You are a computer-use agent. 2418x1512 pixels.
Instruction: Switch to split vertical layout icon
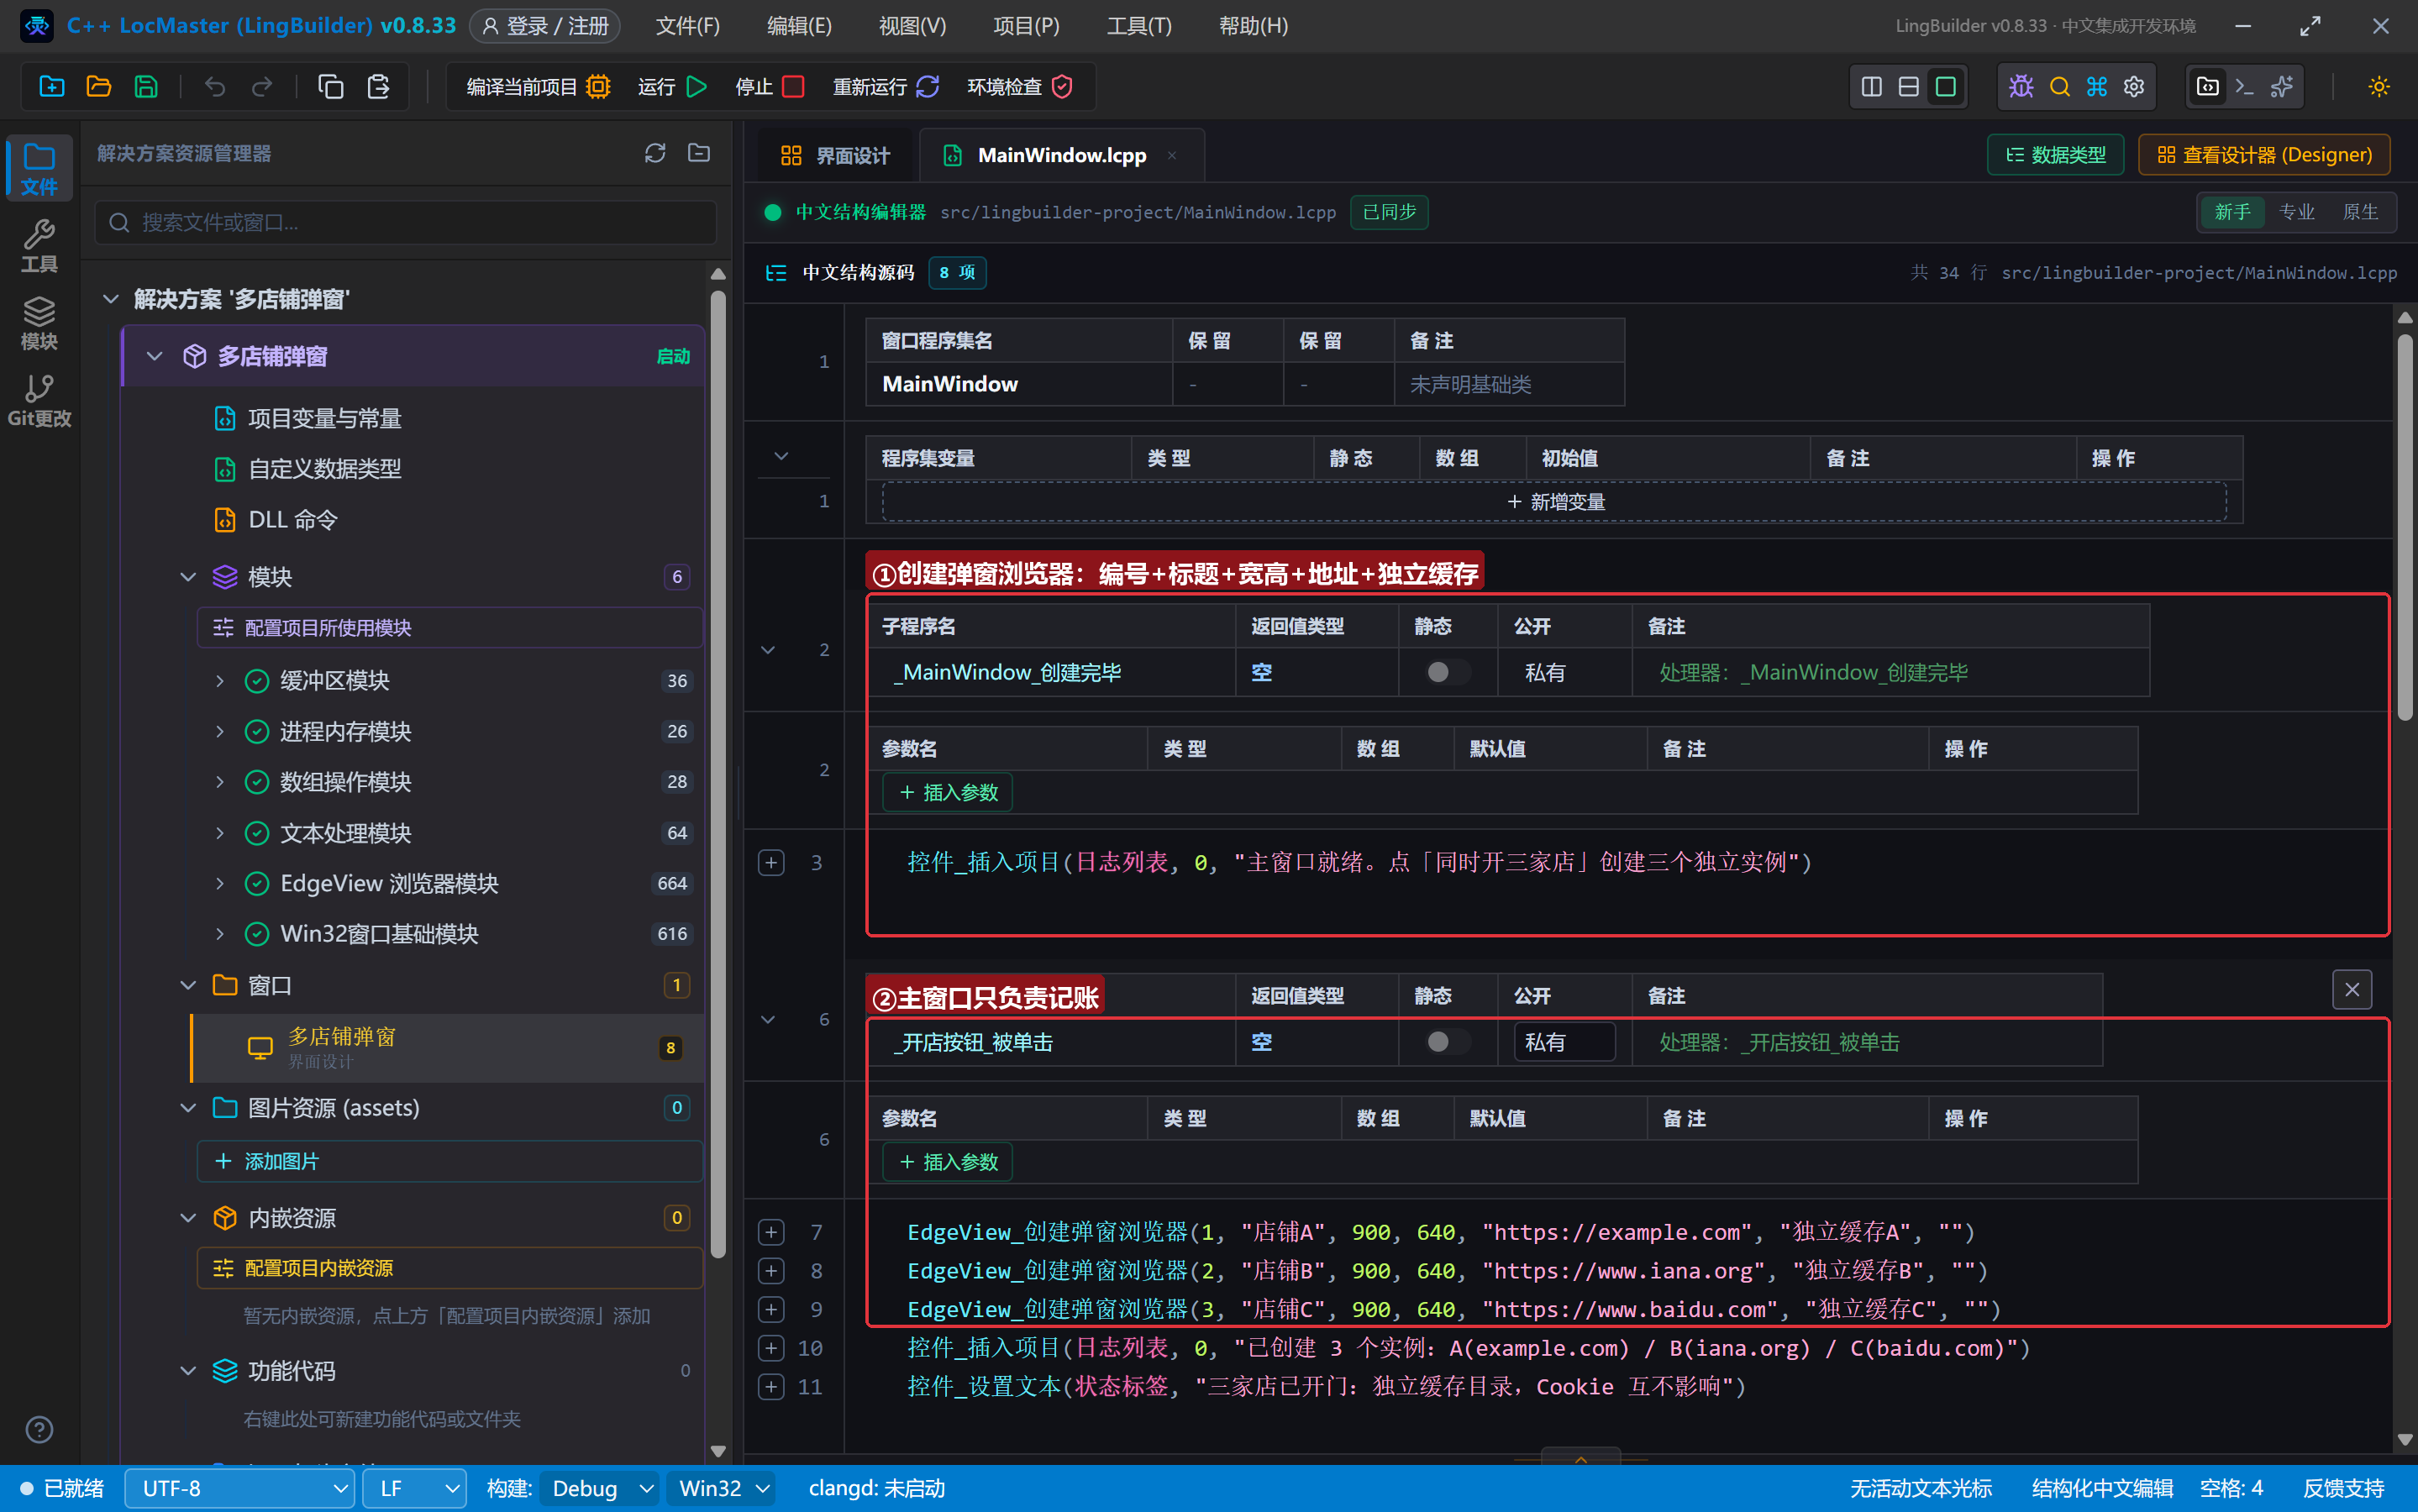[x=1872, y=87]
